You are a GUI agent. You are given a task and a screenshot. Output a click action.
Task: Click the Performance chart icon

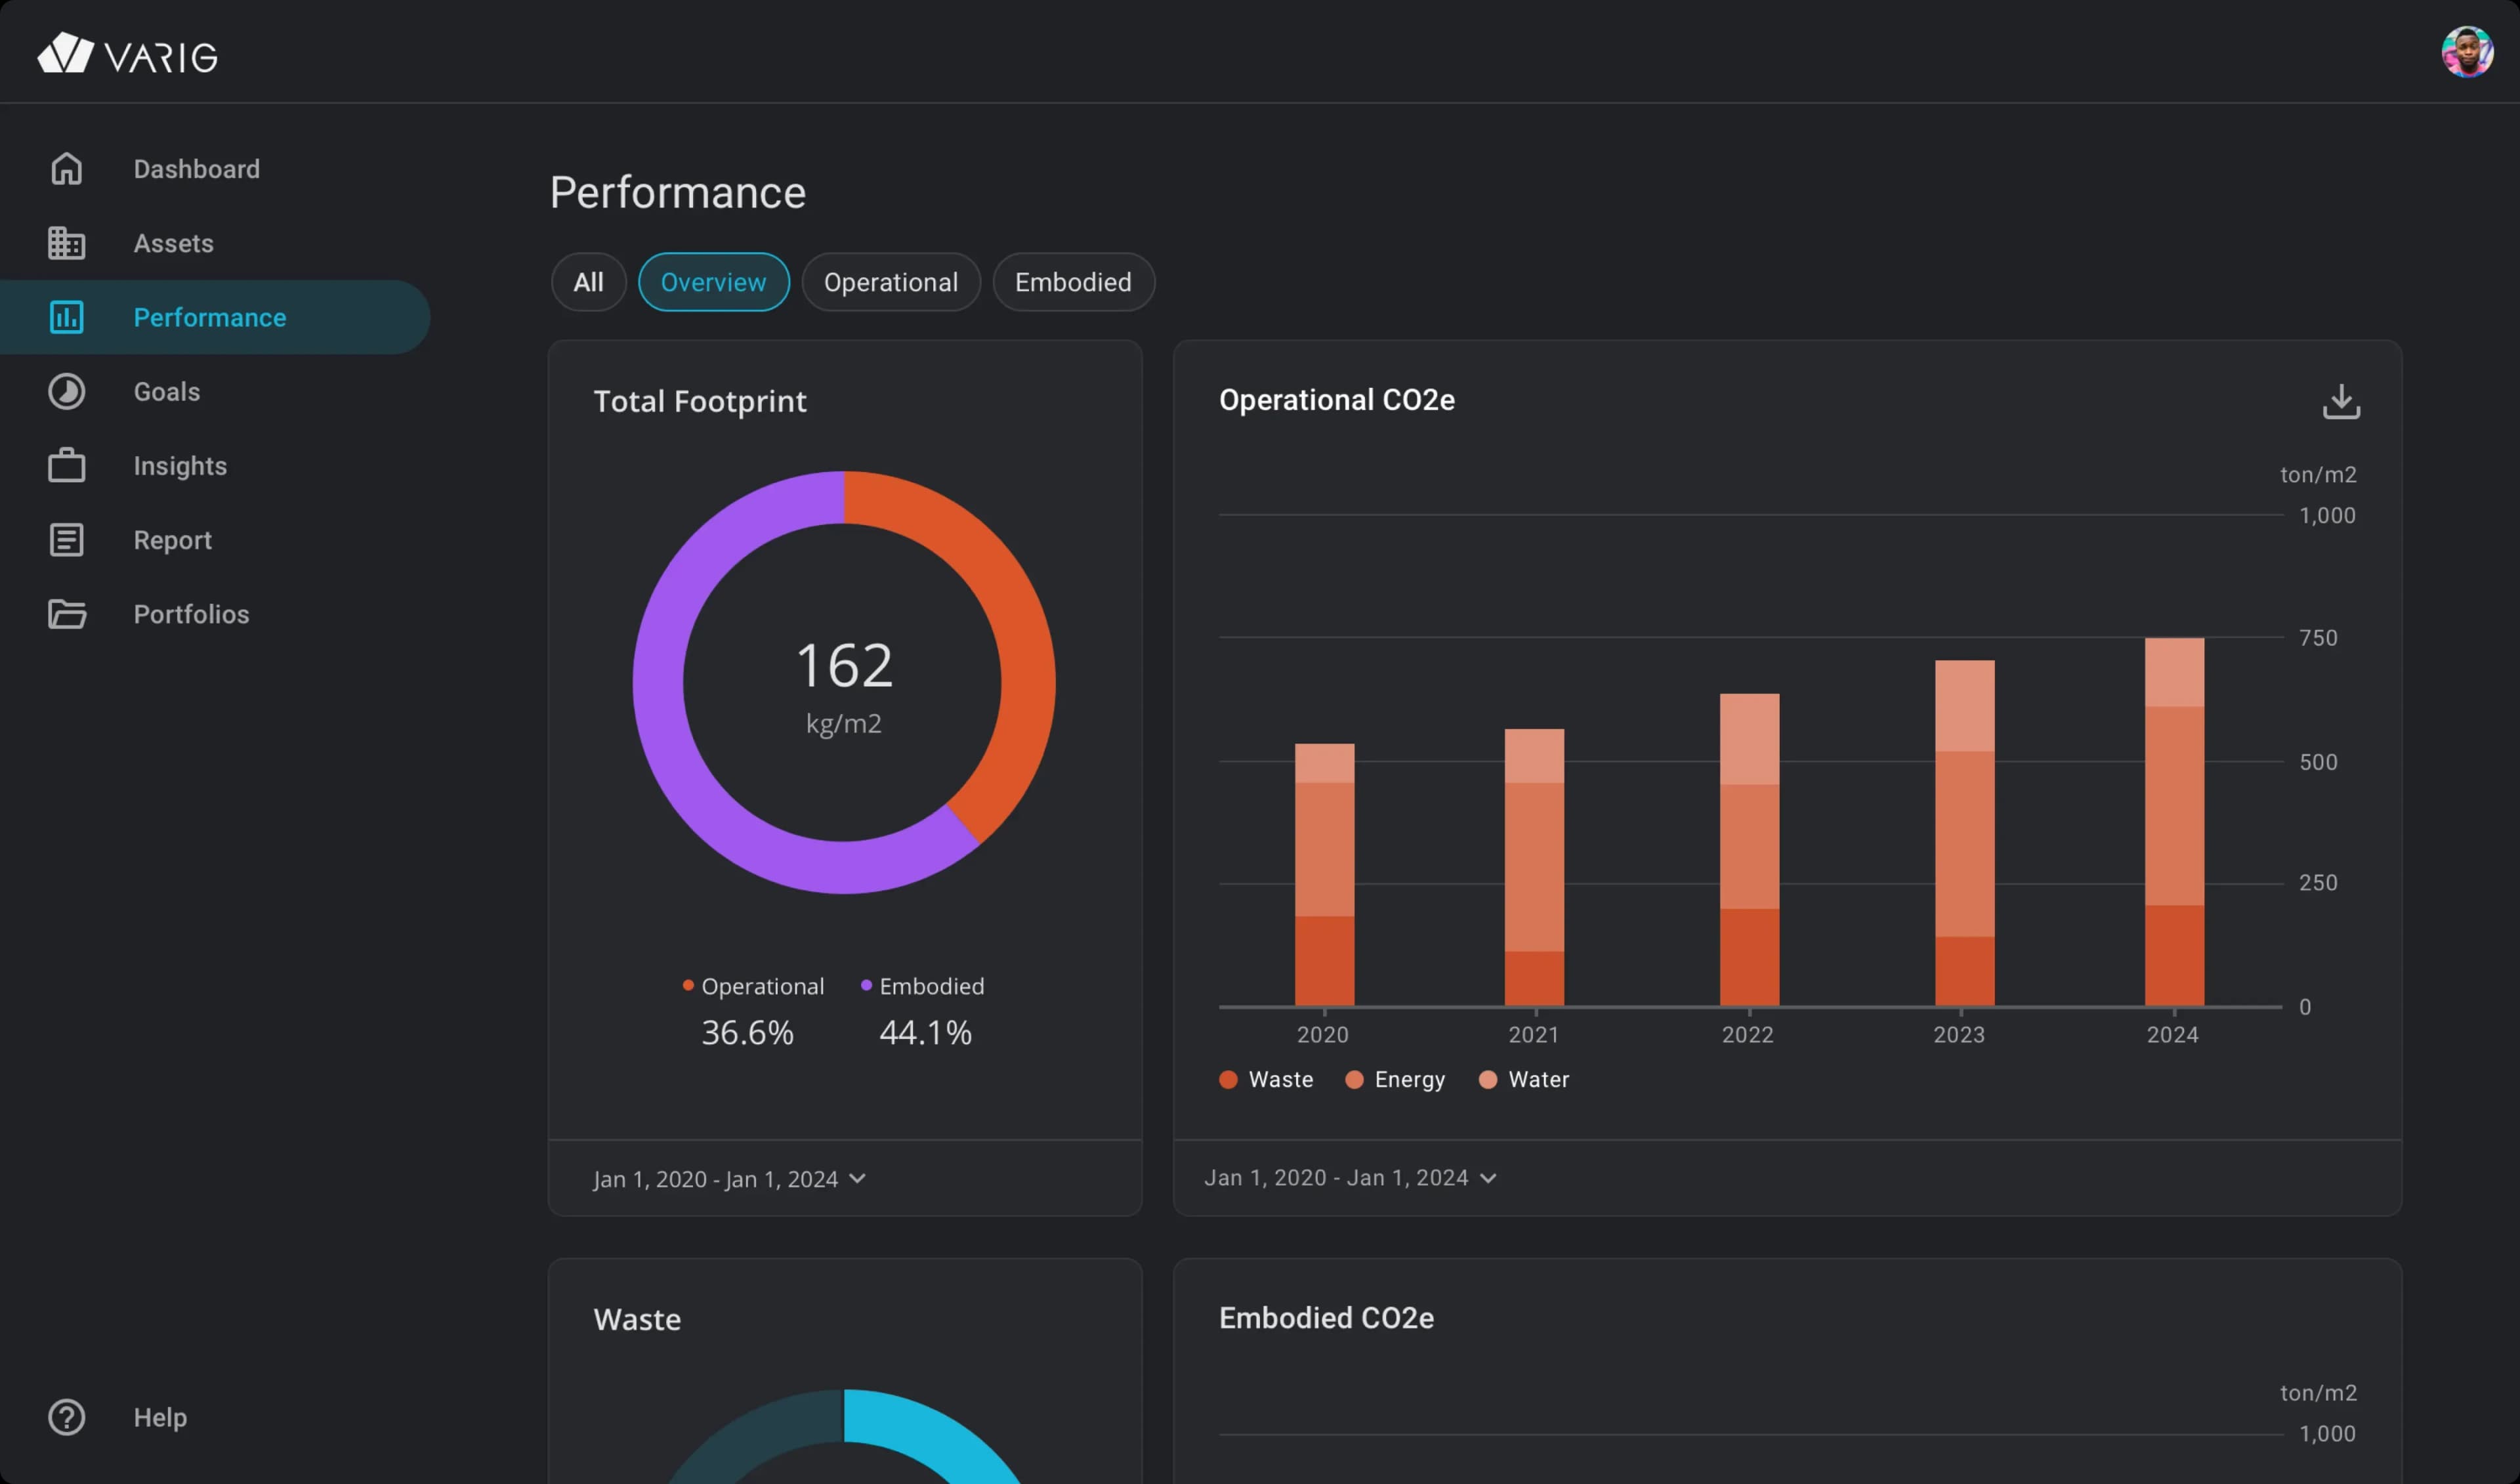click(66, 317)
